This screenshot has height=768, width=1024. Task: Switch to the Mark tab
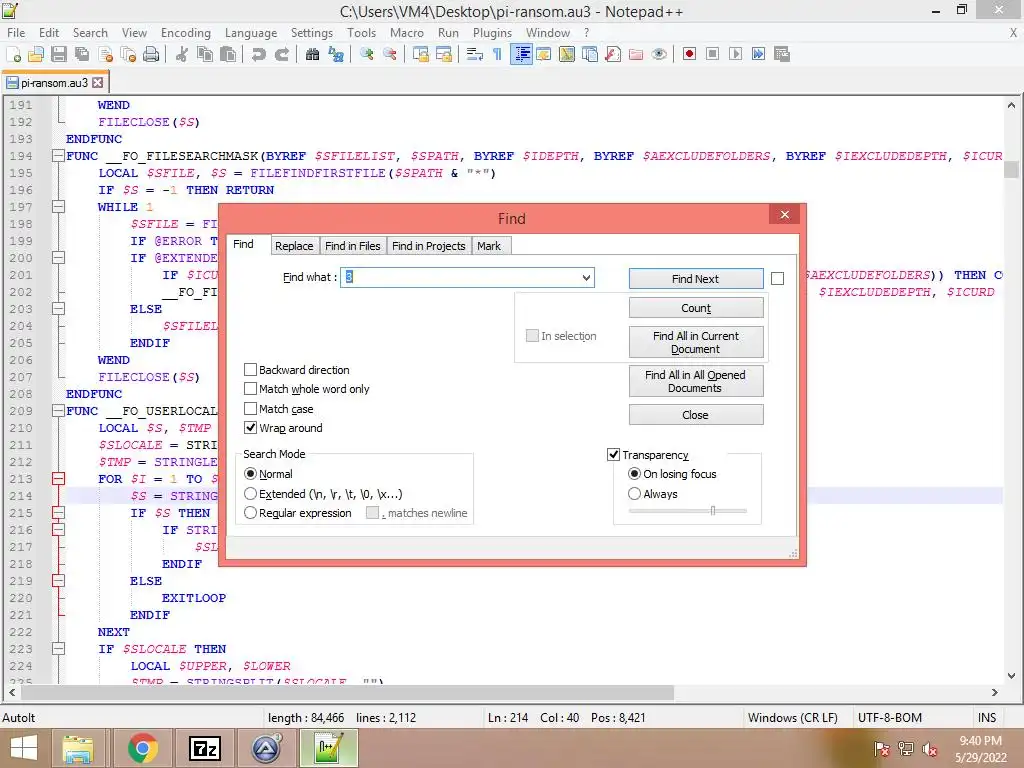(488, 246)
